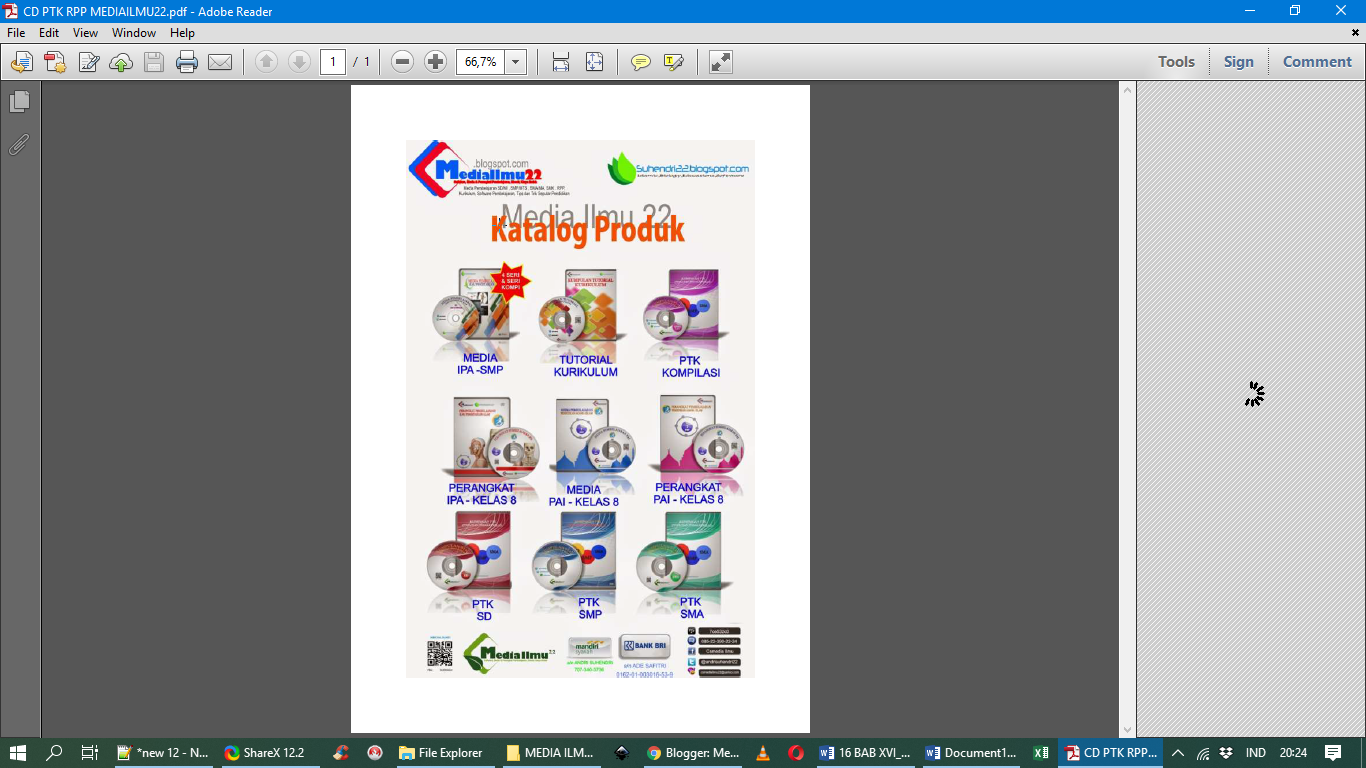
Task: Click IND input language indicator
Action: (x=1256, y=753)
